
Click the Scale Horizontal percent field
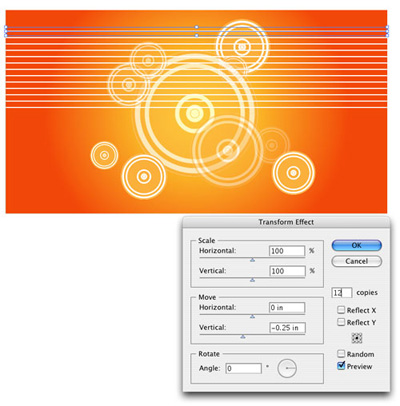[287, 251]
